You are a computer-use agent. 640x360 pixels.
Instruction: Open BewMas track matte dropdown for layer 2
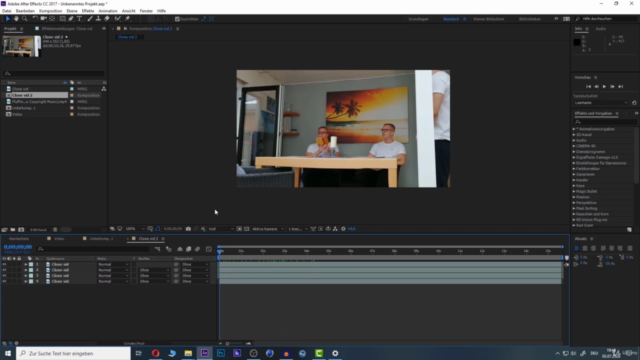click(154, 270)
